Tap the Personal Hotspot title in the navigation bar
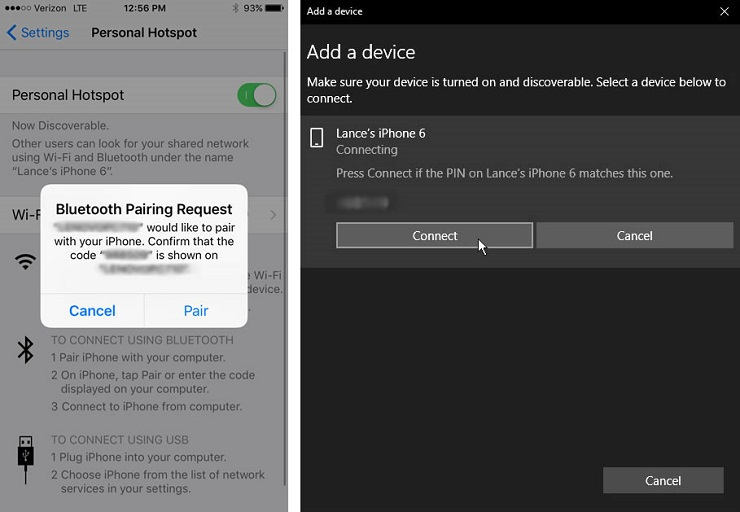 coord(144,33)
